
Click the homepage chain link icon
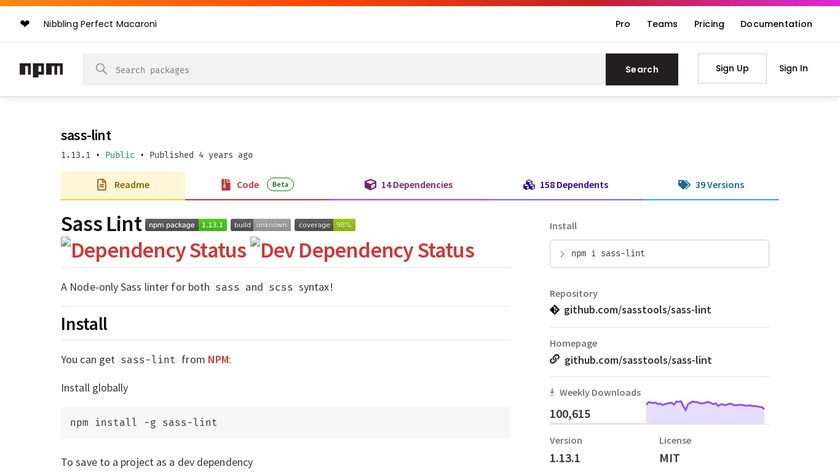click(x=554, y=359)
